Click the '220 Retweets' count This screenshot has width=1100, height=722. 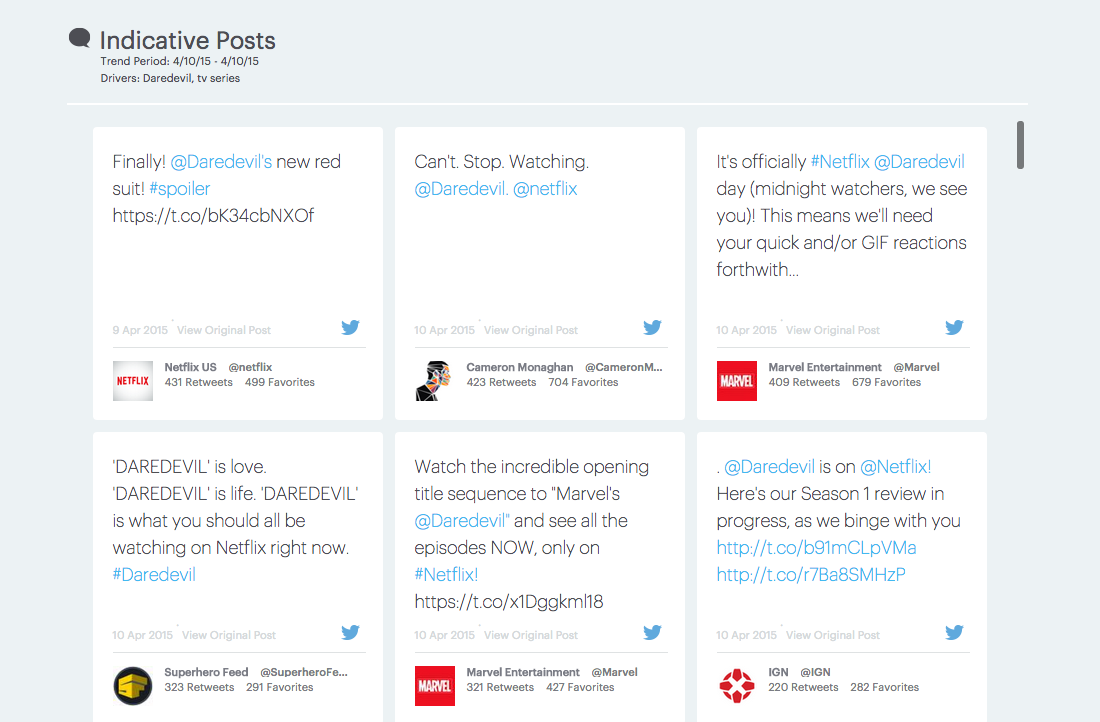click(x=803, y=688)
